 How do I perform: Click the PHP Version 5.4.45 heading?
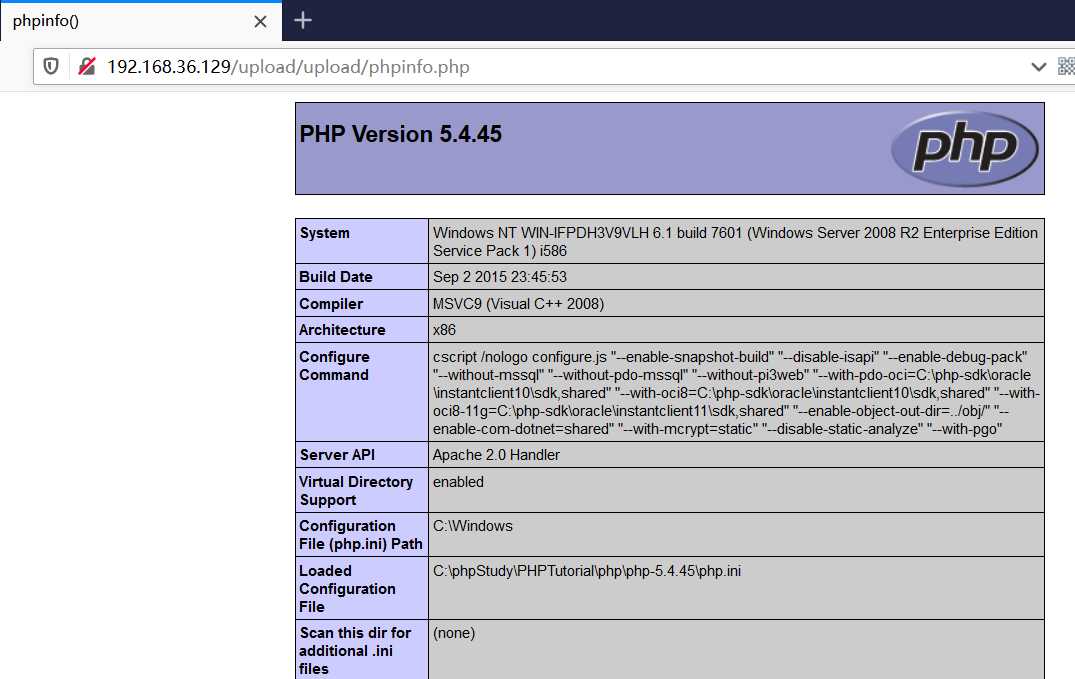click(400, 134)
